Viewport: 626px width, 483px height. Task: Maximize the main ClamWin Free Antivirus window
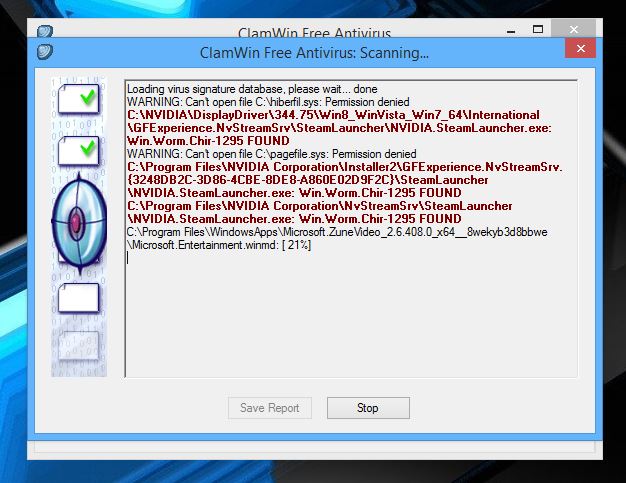pos(538,30)
